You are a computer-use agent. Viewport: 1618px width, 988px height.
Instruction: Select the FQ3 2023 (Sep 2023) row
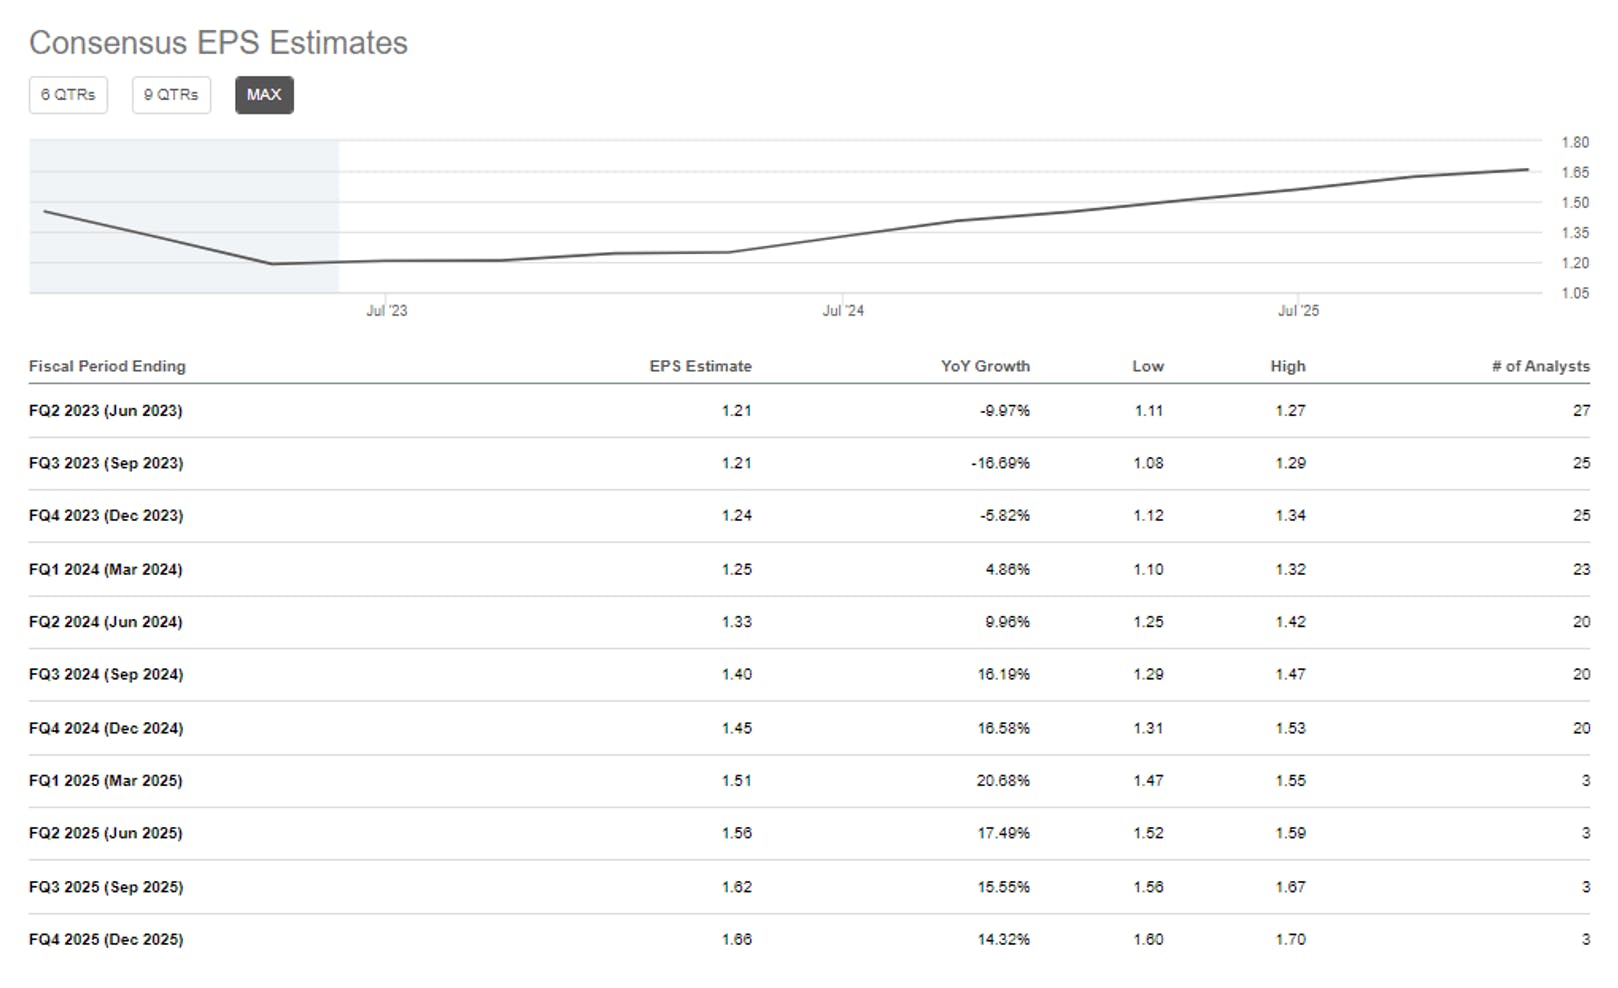tap(809, 463)
